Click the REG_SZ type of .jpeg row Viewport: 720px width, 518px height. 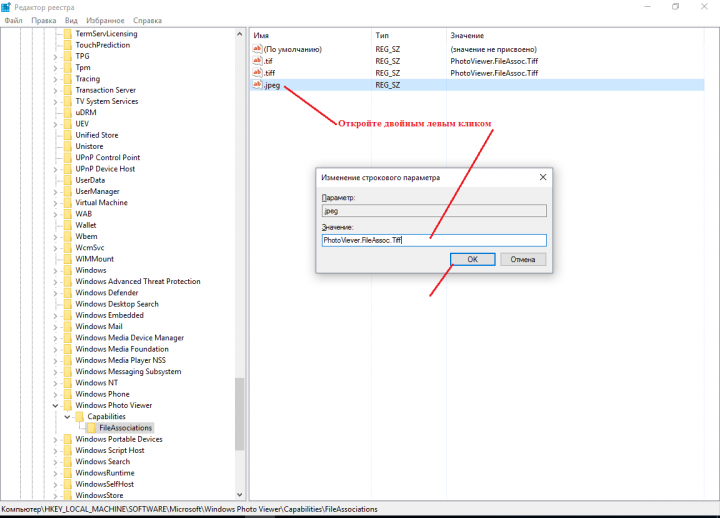tap(388, 85)
